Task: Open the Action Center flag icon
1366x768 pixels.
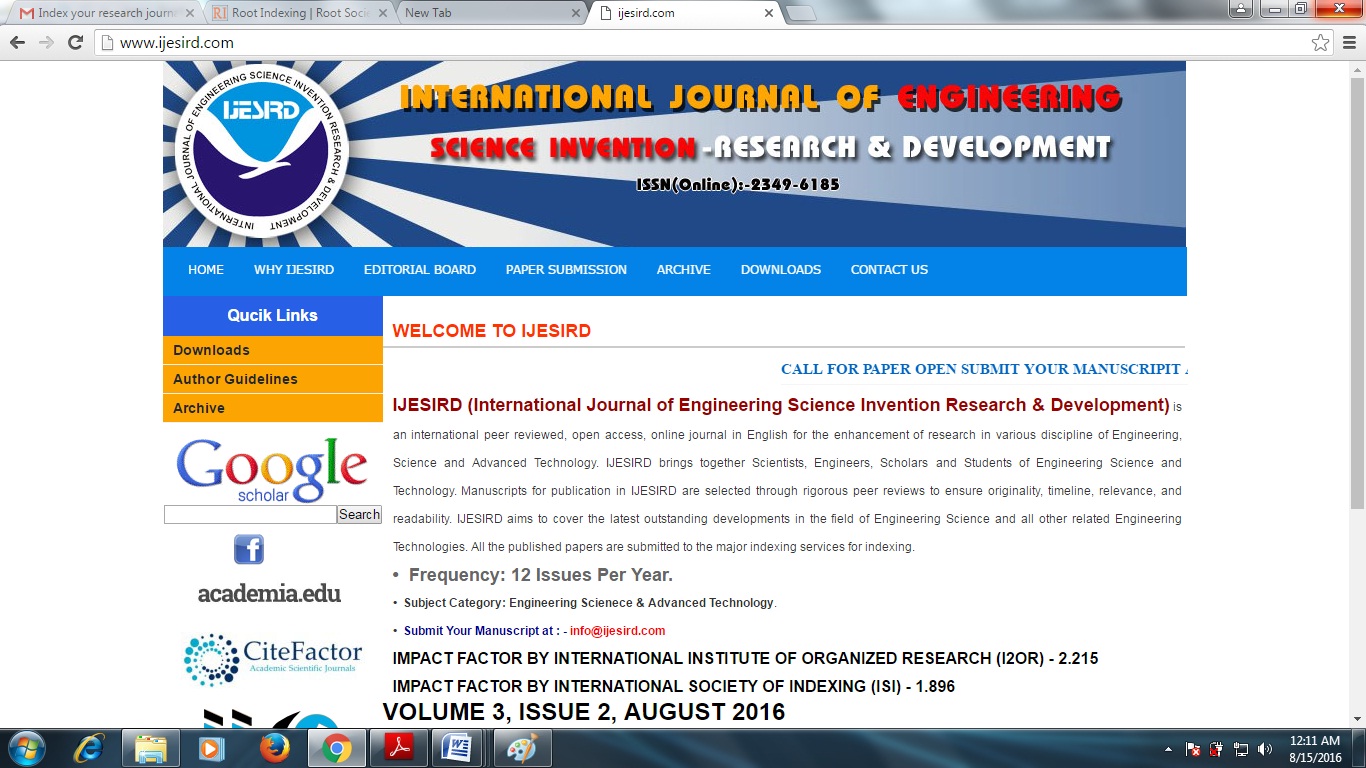Action: pos(1193,749)
